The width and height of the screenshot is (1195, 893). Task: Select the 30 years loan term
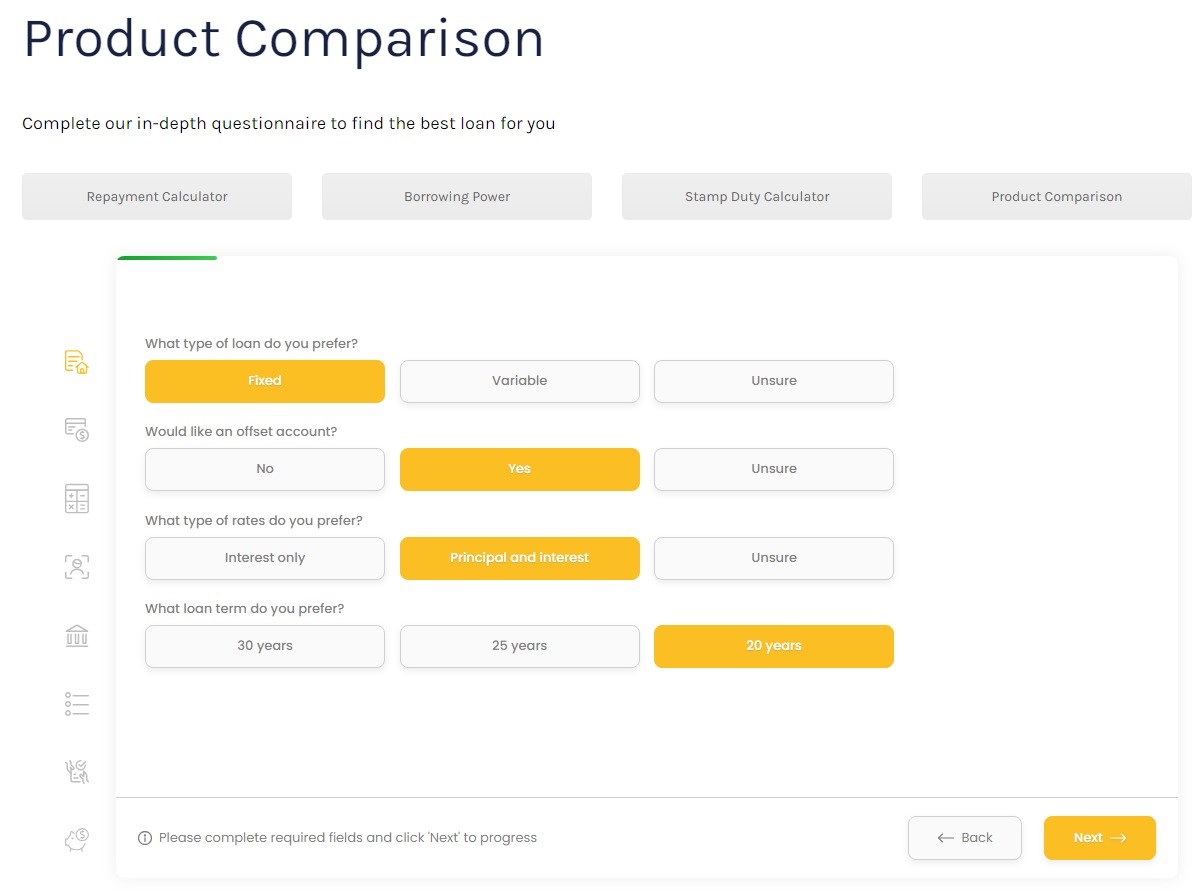coord(265,646)
